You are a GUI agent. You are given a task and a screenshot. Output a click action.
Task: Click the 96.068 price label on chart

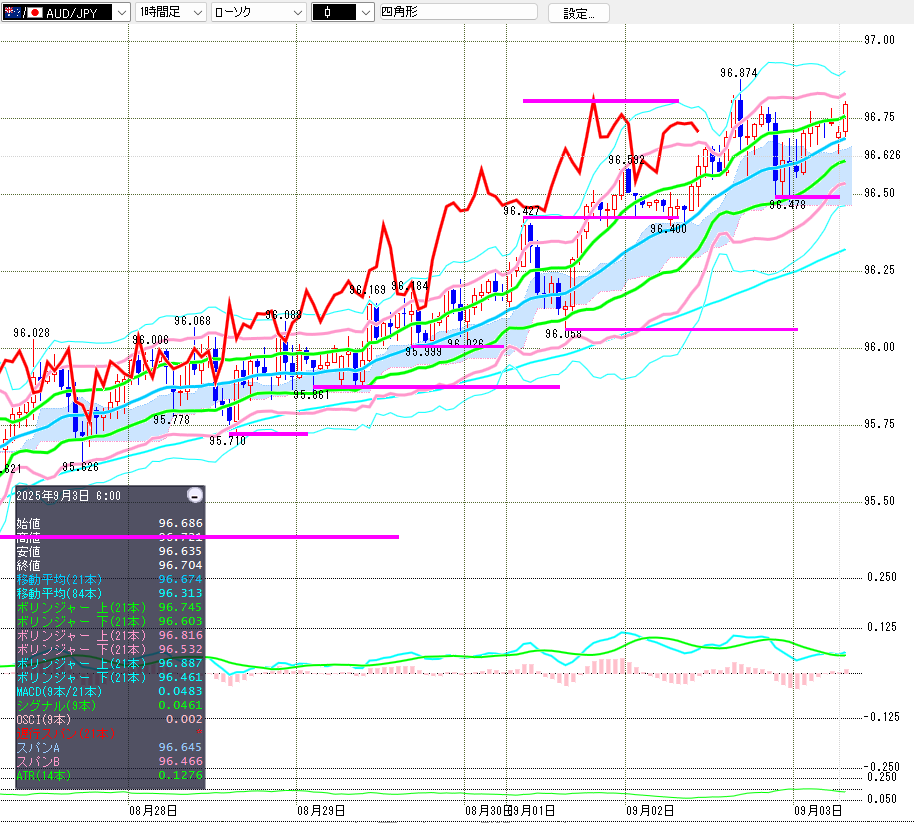192,321
